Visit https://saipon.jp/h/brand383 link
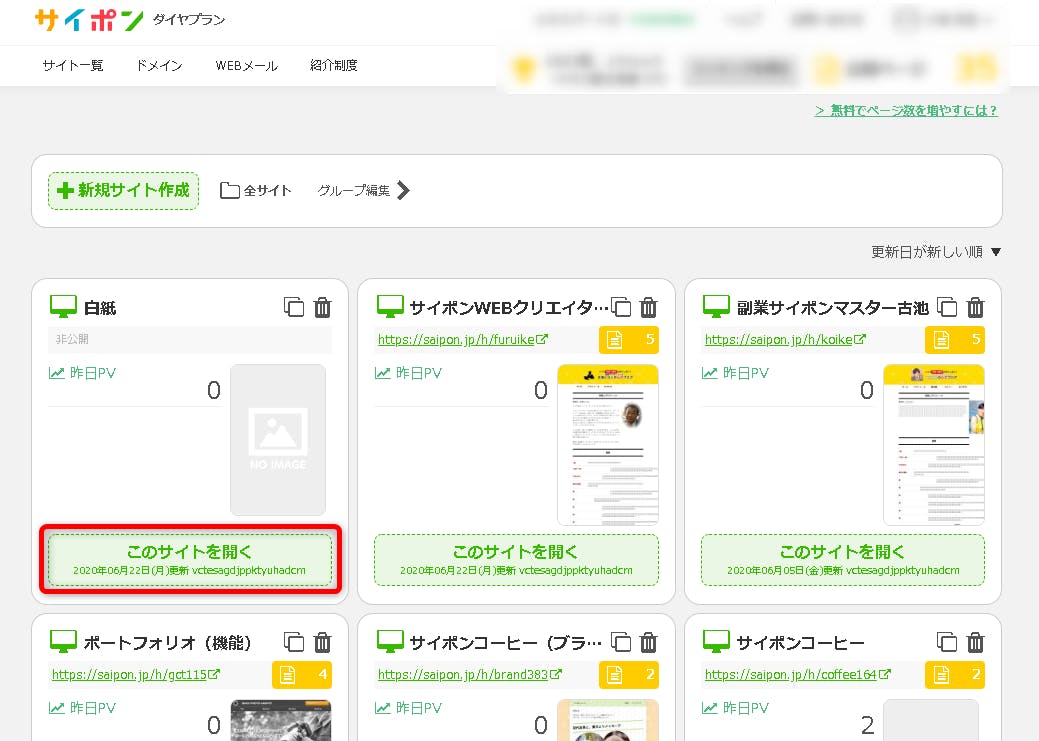1039x741 pixels. 470,675
